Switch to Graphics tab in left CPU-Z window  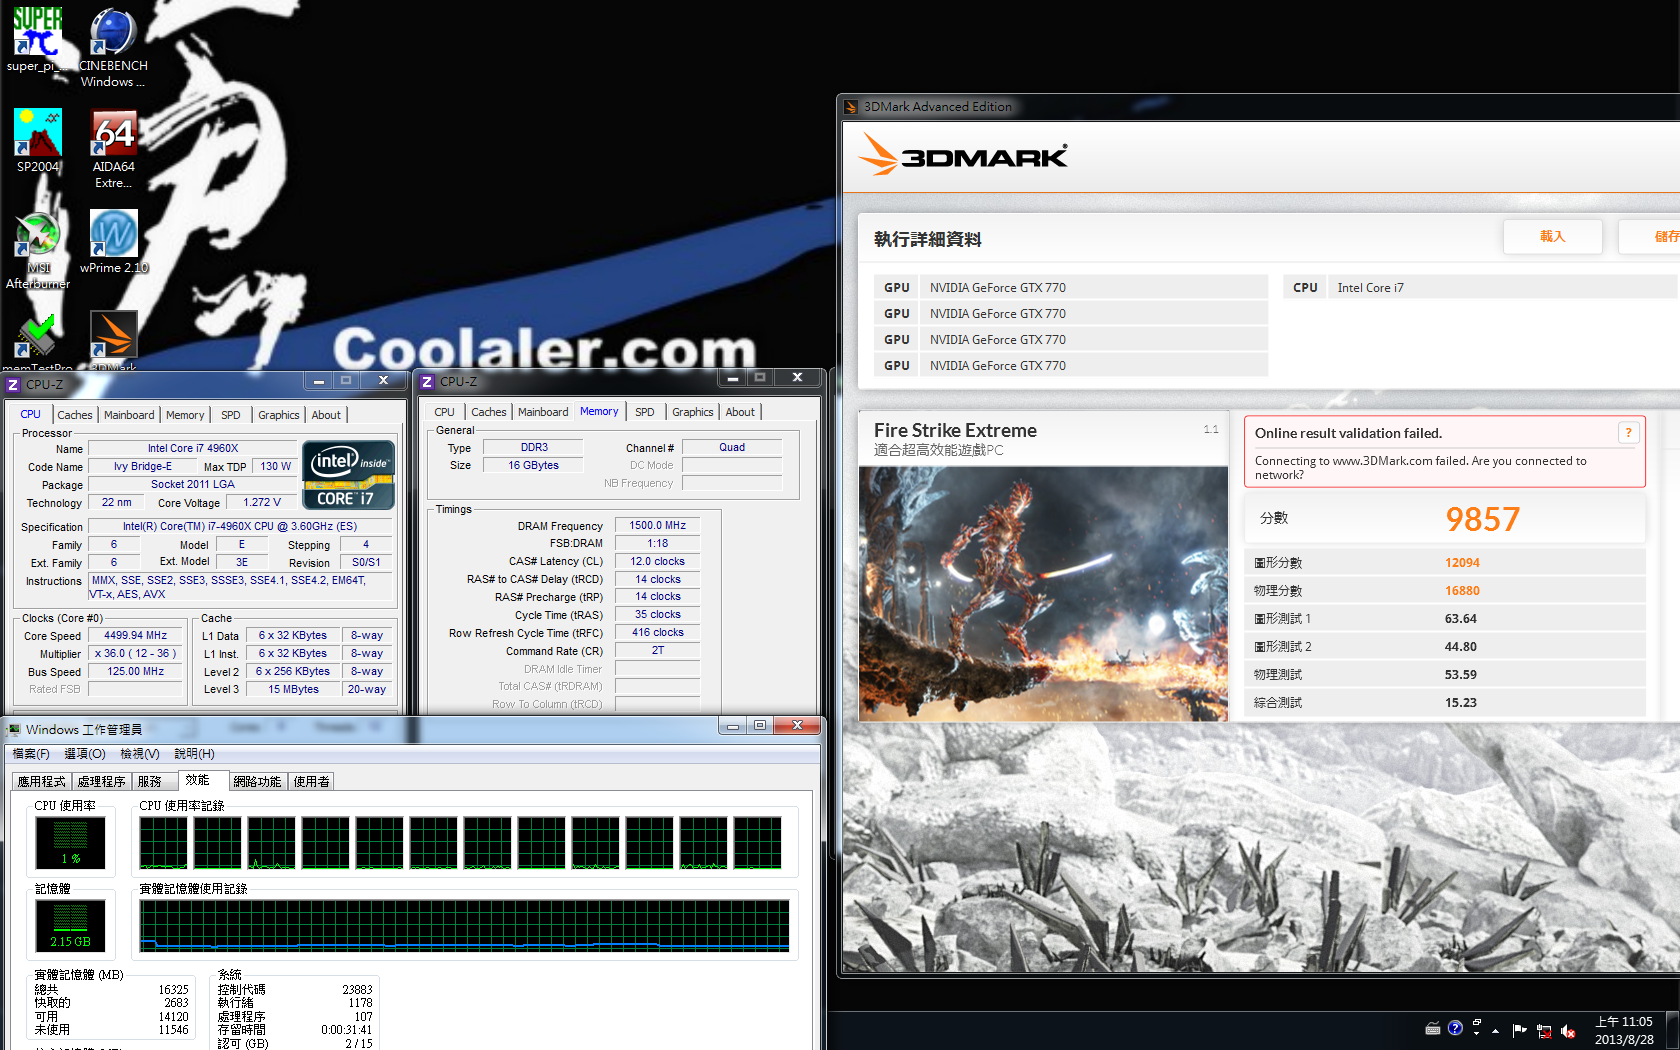(279, 415)
